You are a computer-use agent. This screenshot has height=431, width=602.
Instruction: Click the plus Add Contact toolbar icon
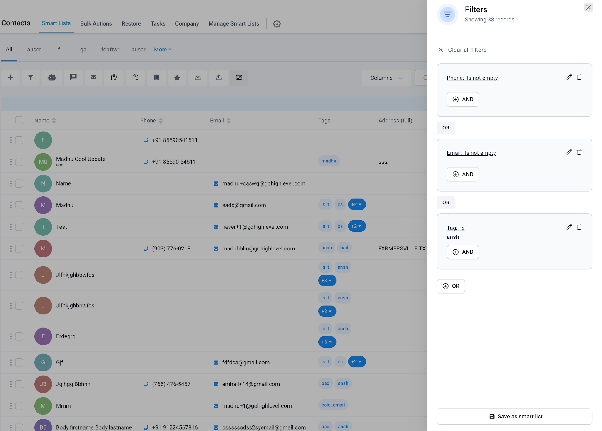10,78
